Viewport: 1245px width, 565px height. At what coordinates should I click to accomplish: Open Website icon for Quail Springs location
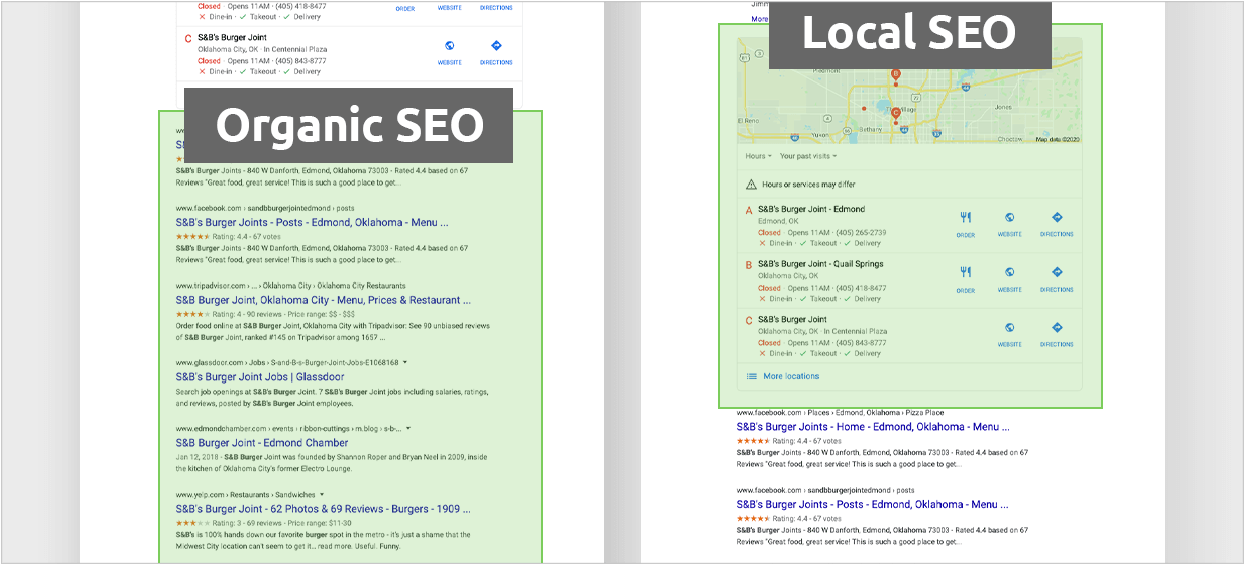(1010, 272)
